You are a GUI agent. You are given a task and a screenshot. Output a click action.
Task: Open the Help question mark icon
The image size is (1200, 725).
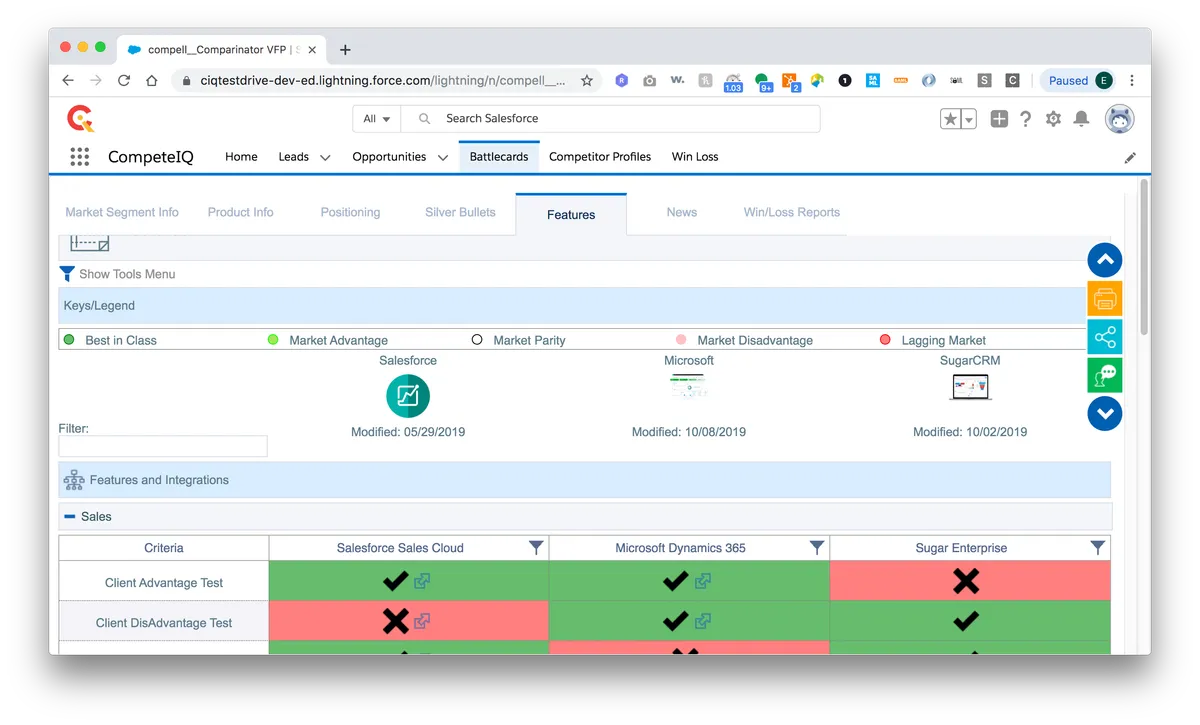pos(1025,119)
